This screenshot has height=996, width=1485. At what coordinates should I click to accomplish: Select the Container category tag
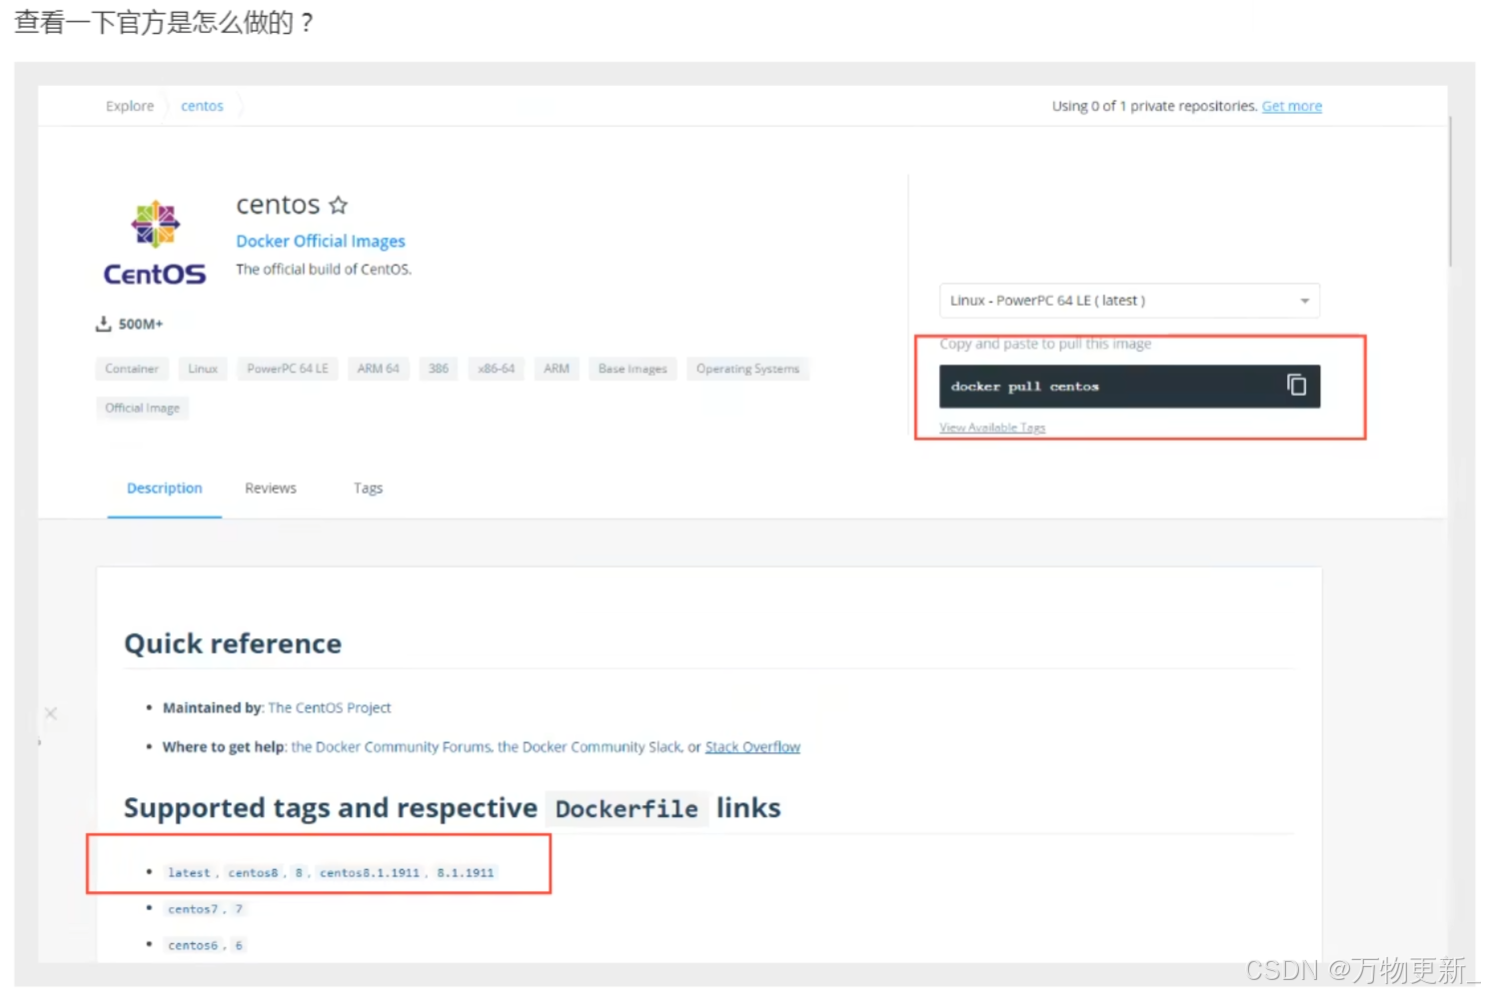132,369
